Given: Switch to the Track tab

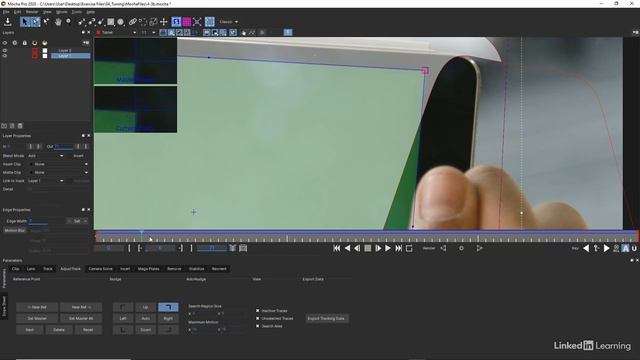Looking at the screenshot, I should click(x=48, y=269).
